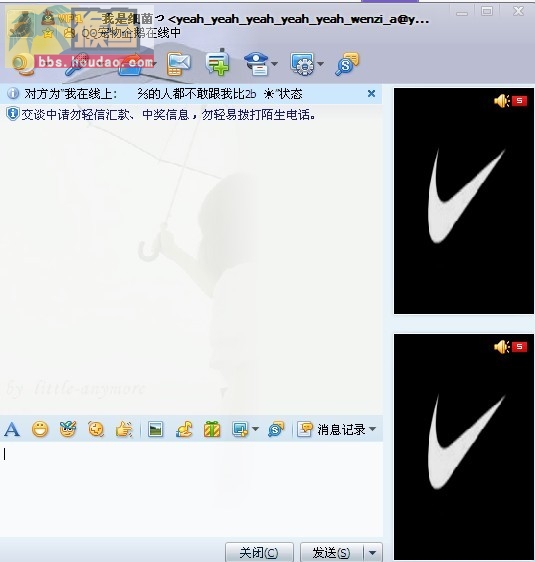Image resolution: width=535 pixels, height=562 pixels.
Task: Maximize the chat window
Action: tap(487, 11)
